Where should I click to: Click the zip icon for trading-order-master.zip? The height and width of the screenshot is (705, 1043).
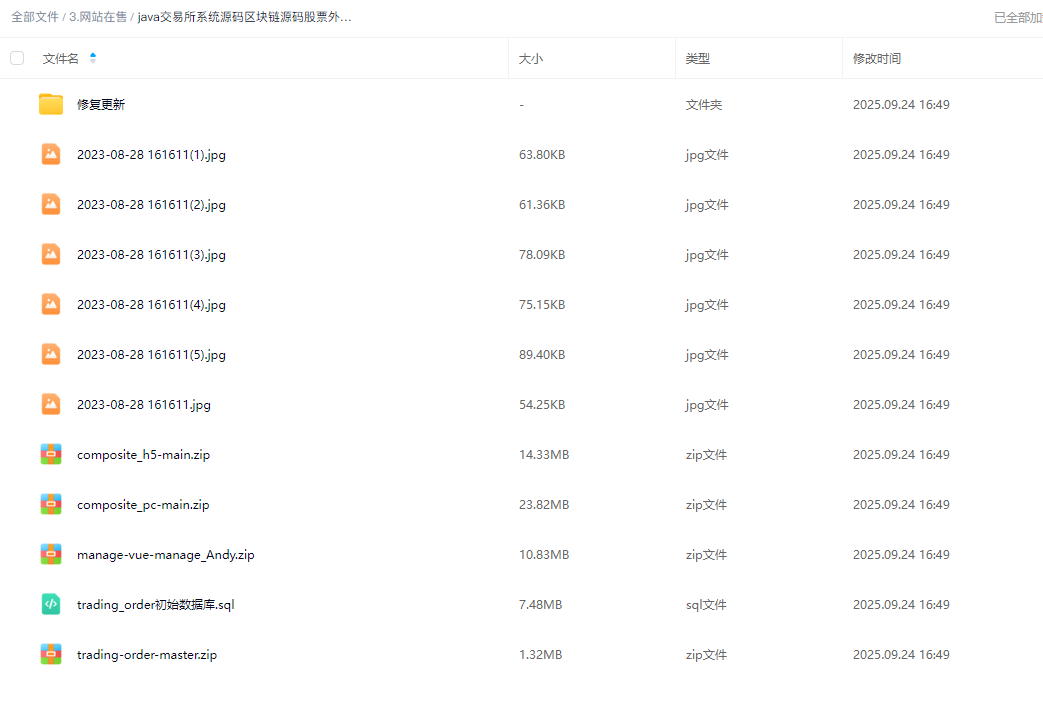coord(51,654)
